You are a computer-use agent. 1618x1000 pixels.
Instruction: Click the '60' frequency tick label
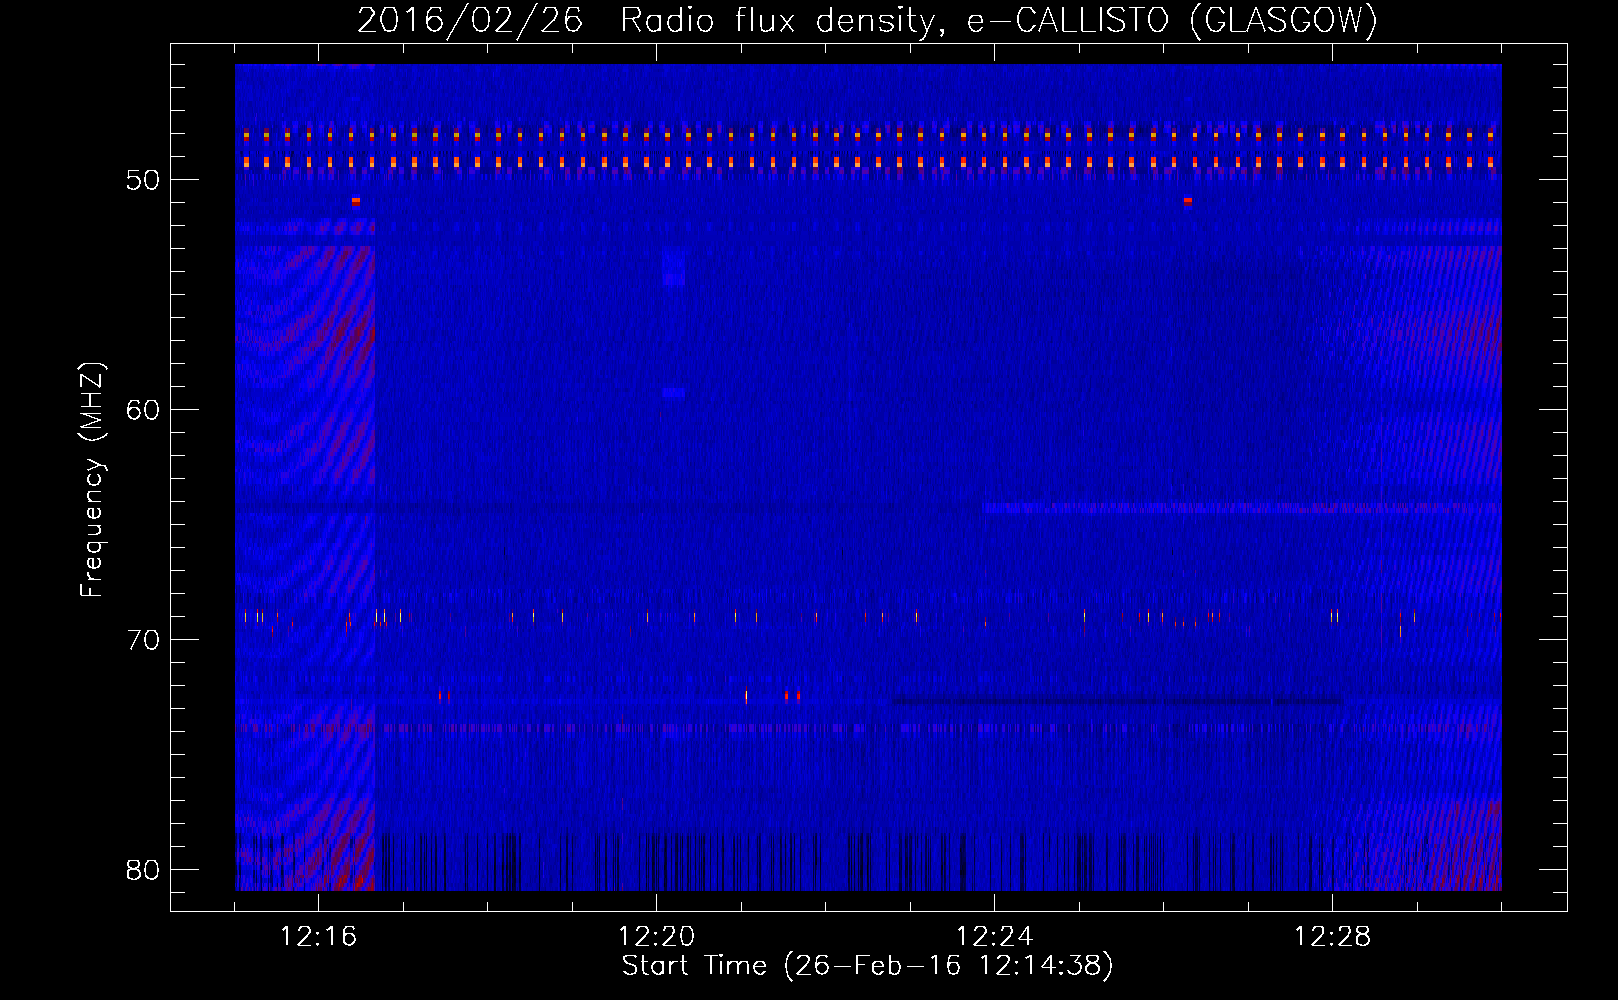click(143, 410)
